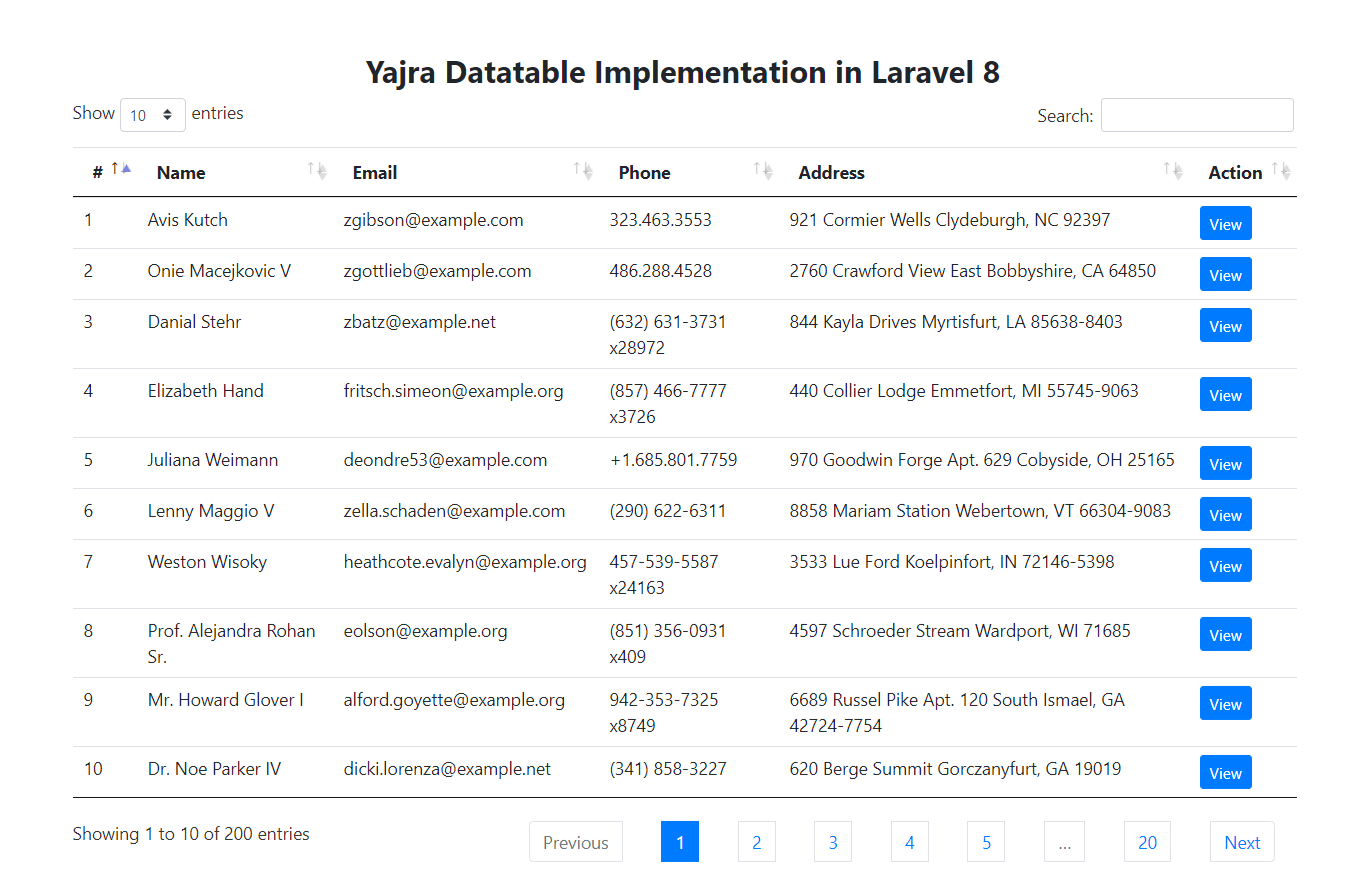Sort the Action column using its sort arrows
The image size is (1366, 874).
(x=1278, y=170)
